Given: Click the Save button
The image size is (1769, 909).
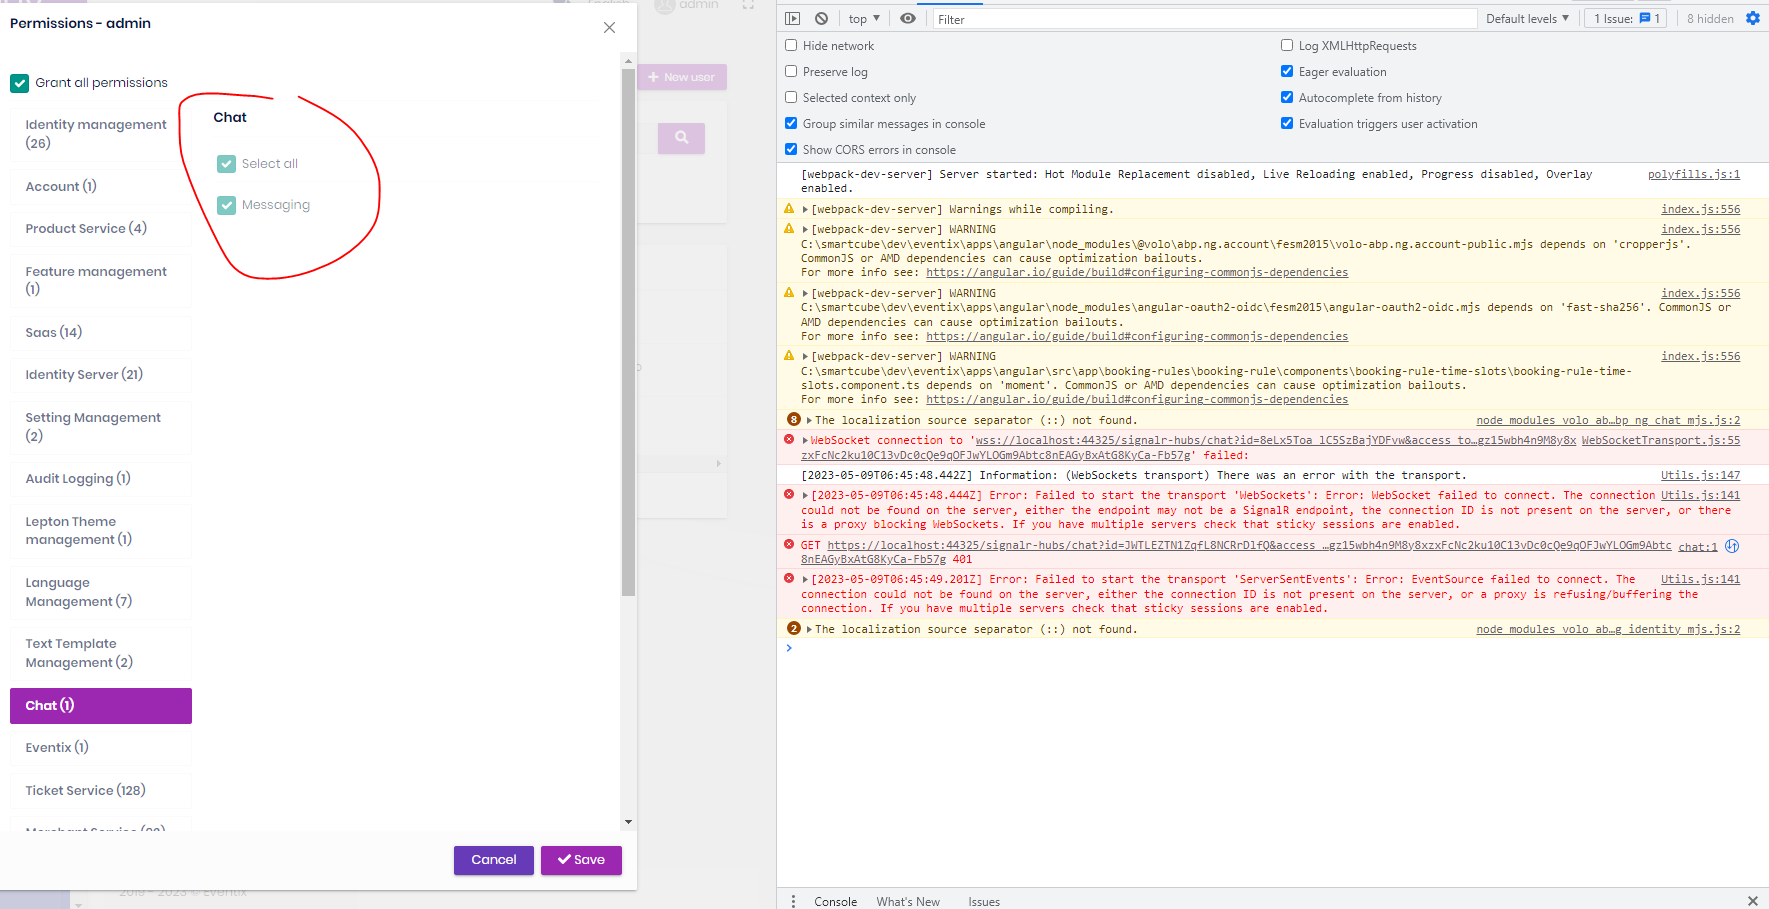Looking at the screenshot, I should (x=581, y=860).
